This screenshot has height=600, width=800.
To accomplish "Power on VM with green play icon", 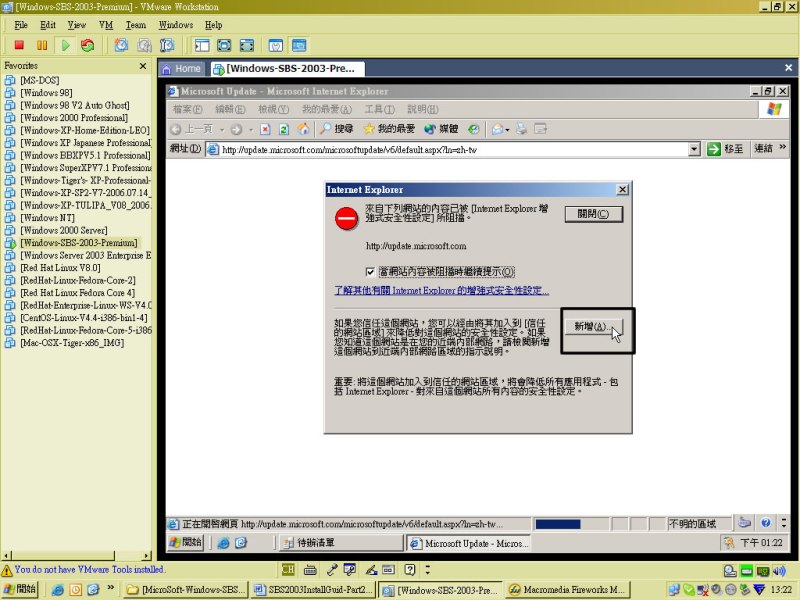I will [x=65, y=45].
